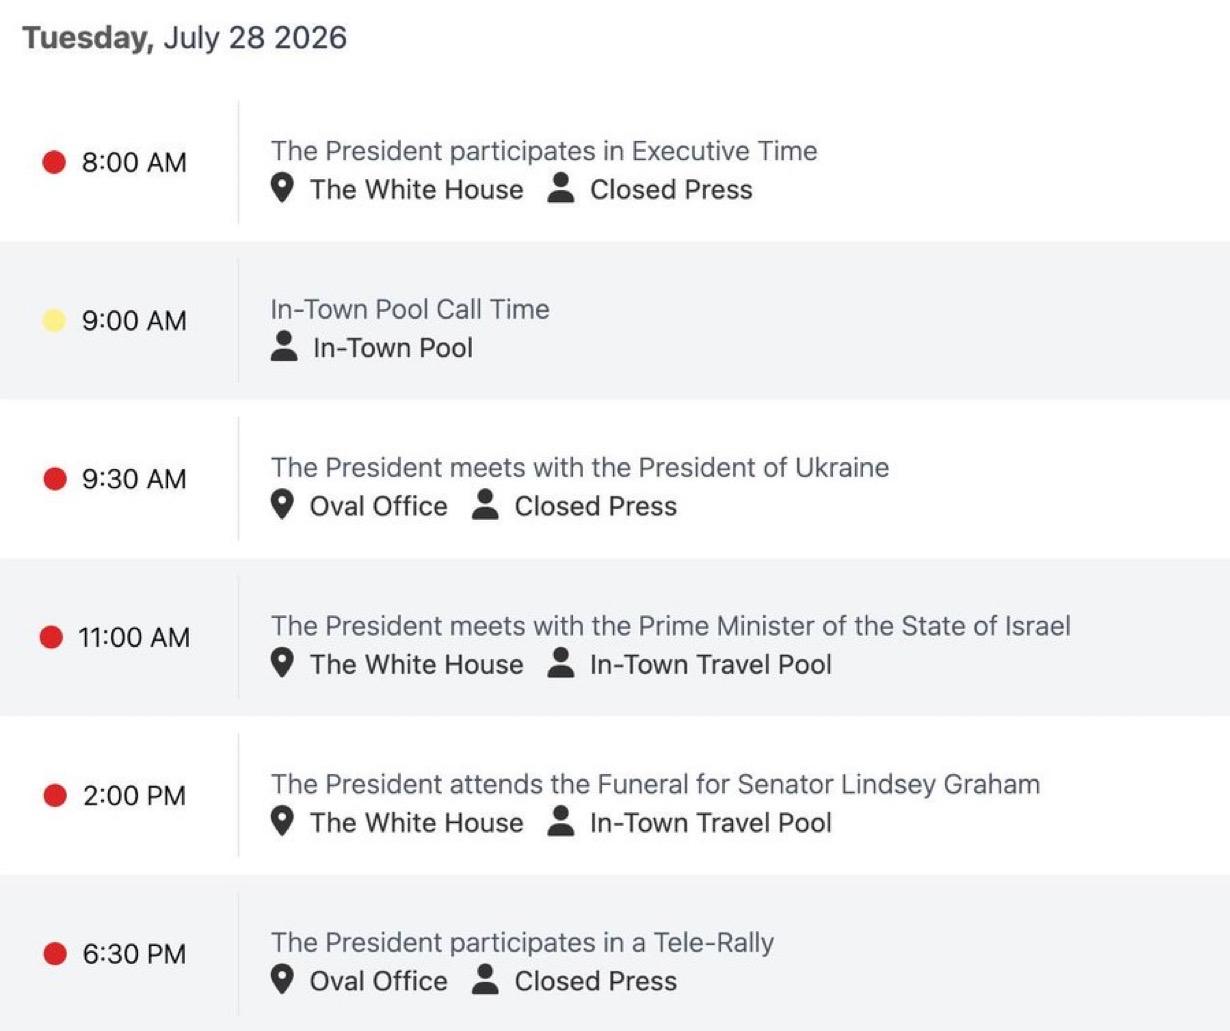Image resolution: width=1230 pixels, height=1031 pixels.
Task: Click the Tuesday, July 28 2026 date heading
Action: pos(185,38)
